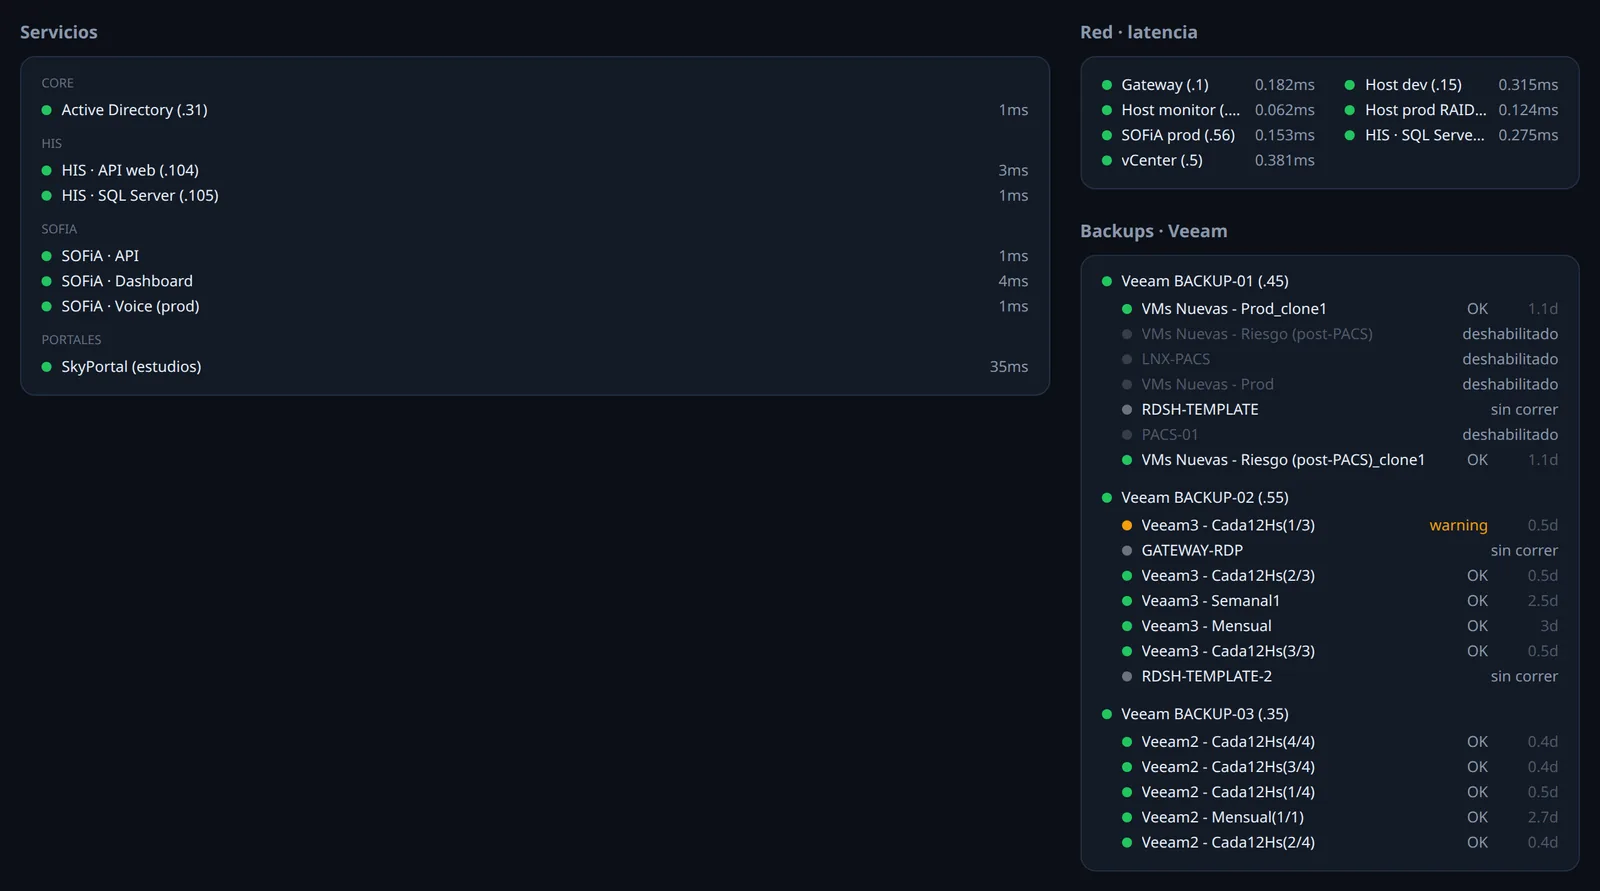The image size is (1600, 891).
Task: Click the warning status label in BACKUP-02
Action: pyautogui.click(x=1458, y=525)
